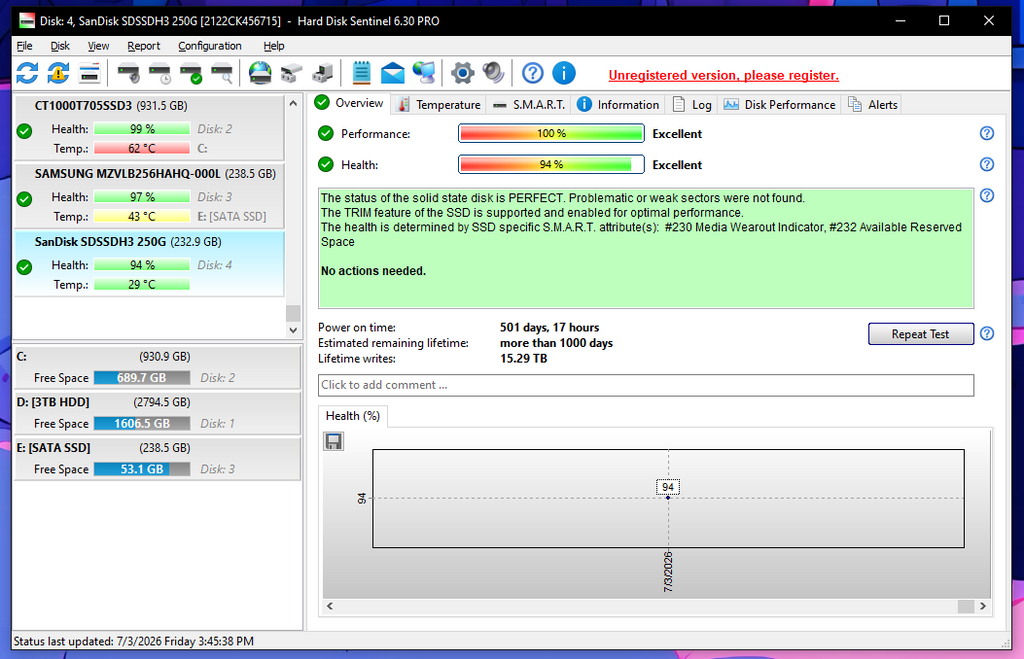
Task: Click the E: [SATA SSD] 53.1 GB bar
Action: pyautogui.click(x=142, y=469)
